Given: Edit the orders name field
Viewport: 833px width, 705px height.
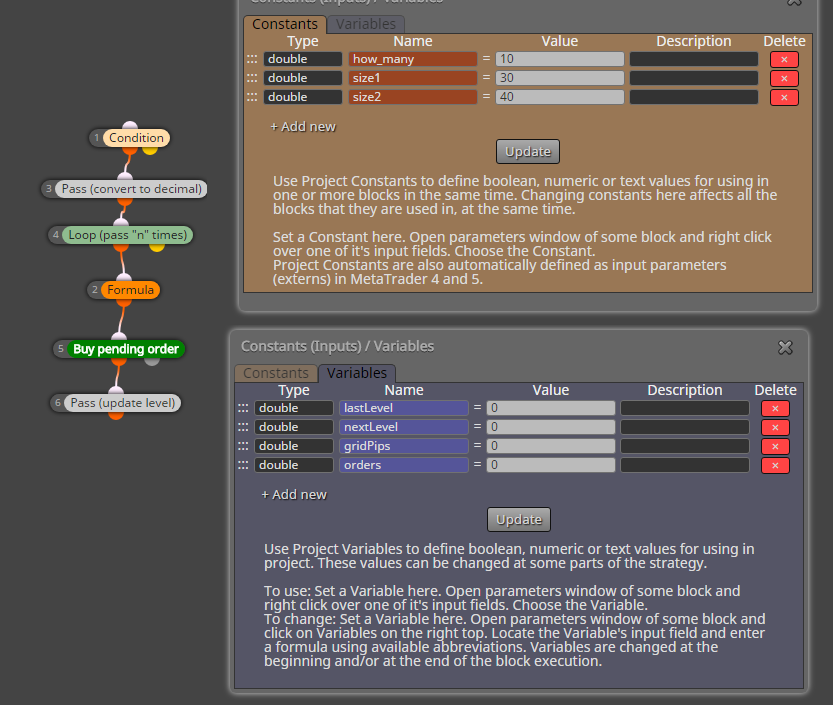Looking at the screenshot, I should point(404,465).
